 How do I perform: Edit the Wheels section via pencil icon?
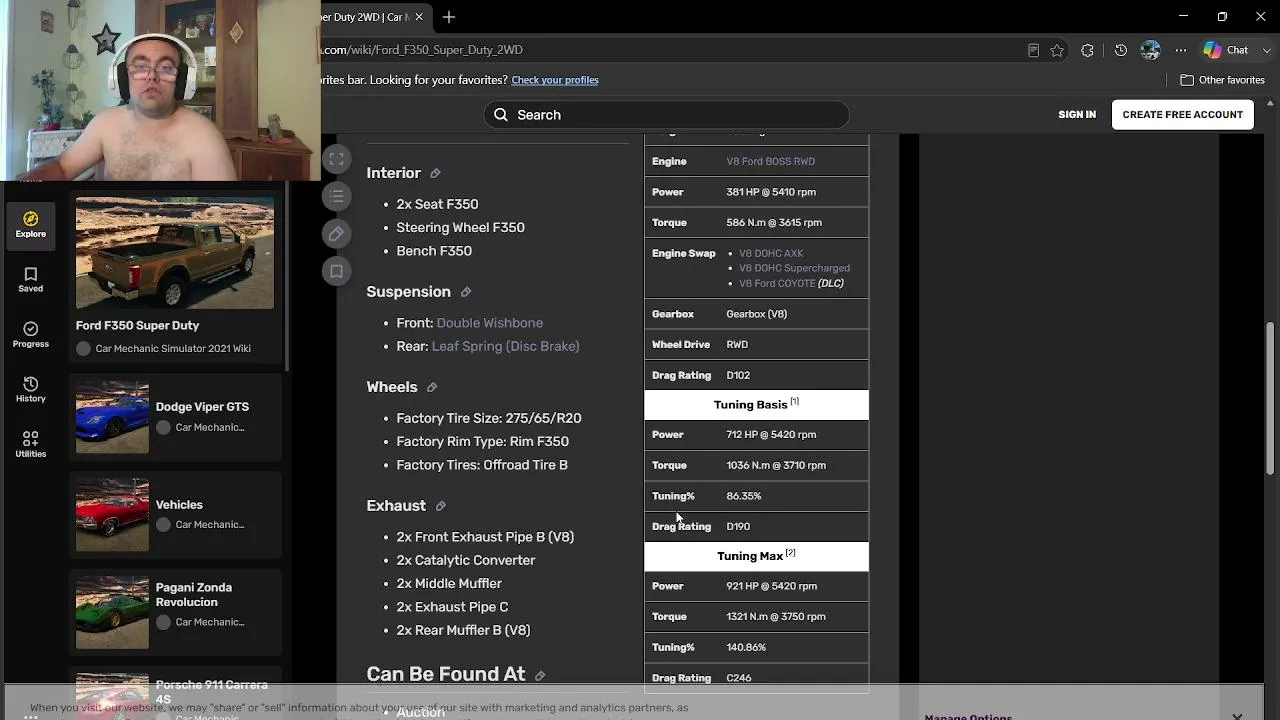(x=432, y=388)
